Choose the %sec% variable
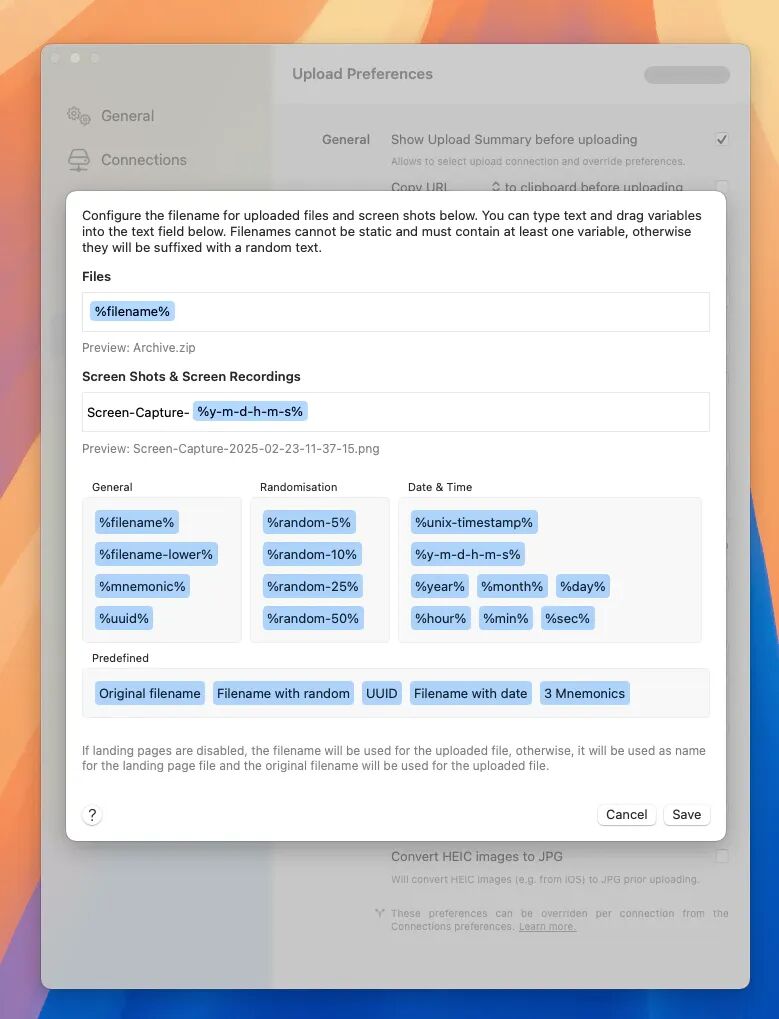 pyautogui.click(x=567, y=618)
